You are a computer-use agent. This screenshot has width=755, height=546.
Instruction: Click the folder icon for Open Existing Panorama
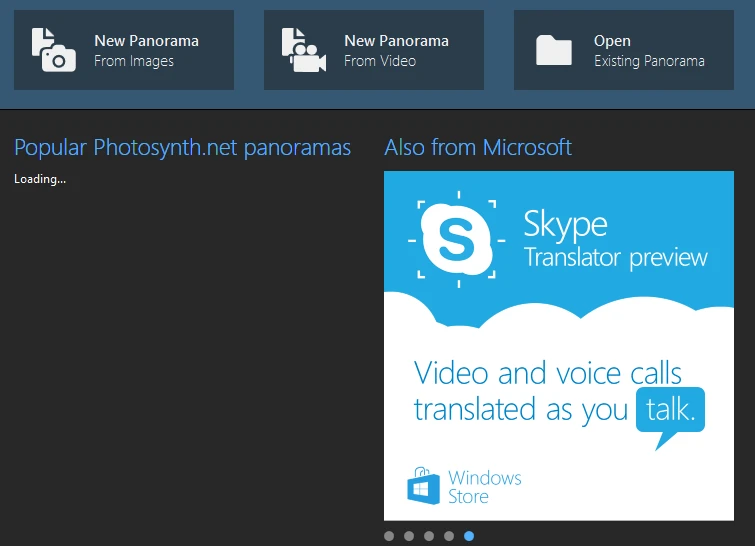pos(554,50)
